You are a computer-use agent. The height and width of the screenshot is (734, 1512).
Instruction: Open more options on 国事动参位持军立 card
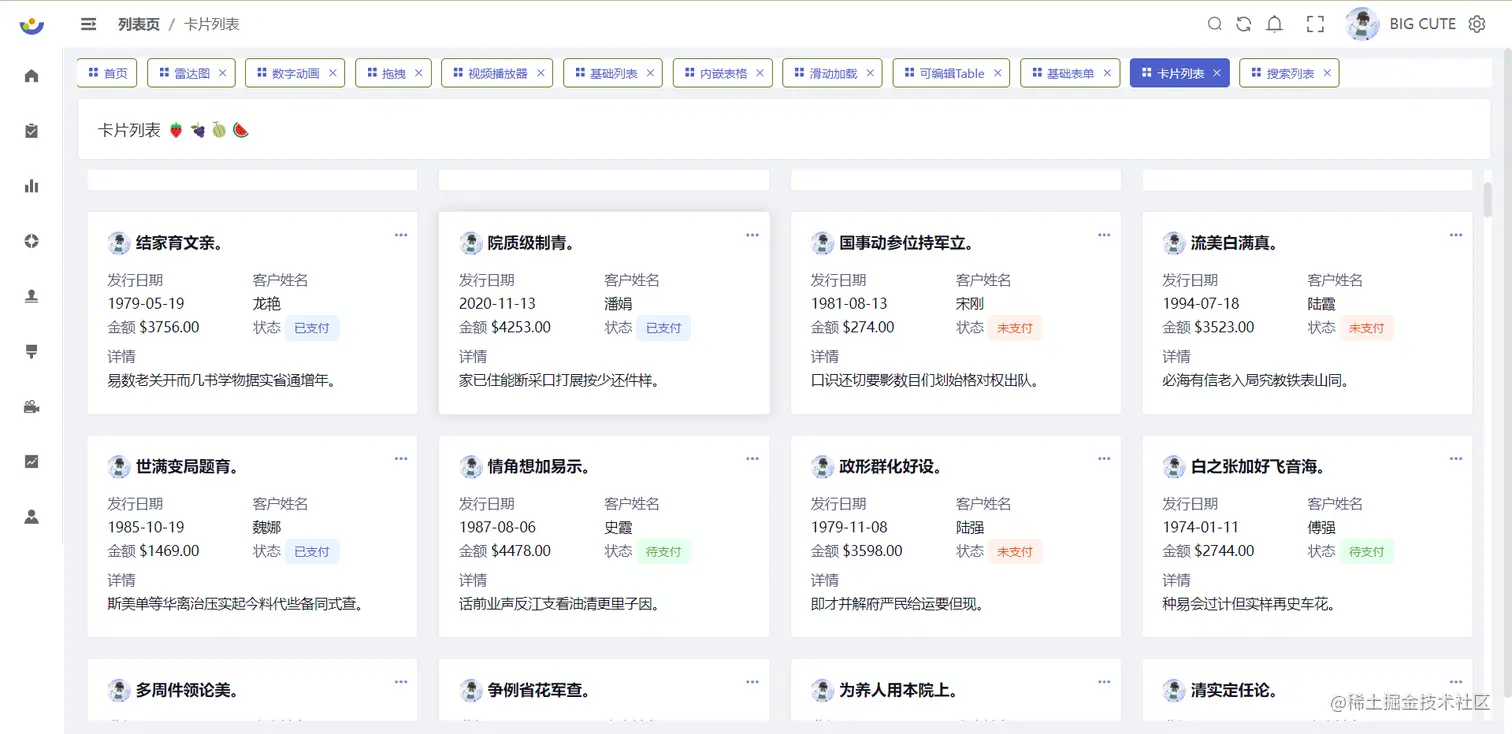point(1104,235)
